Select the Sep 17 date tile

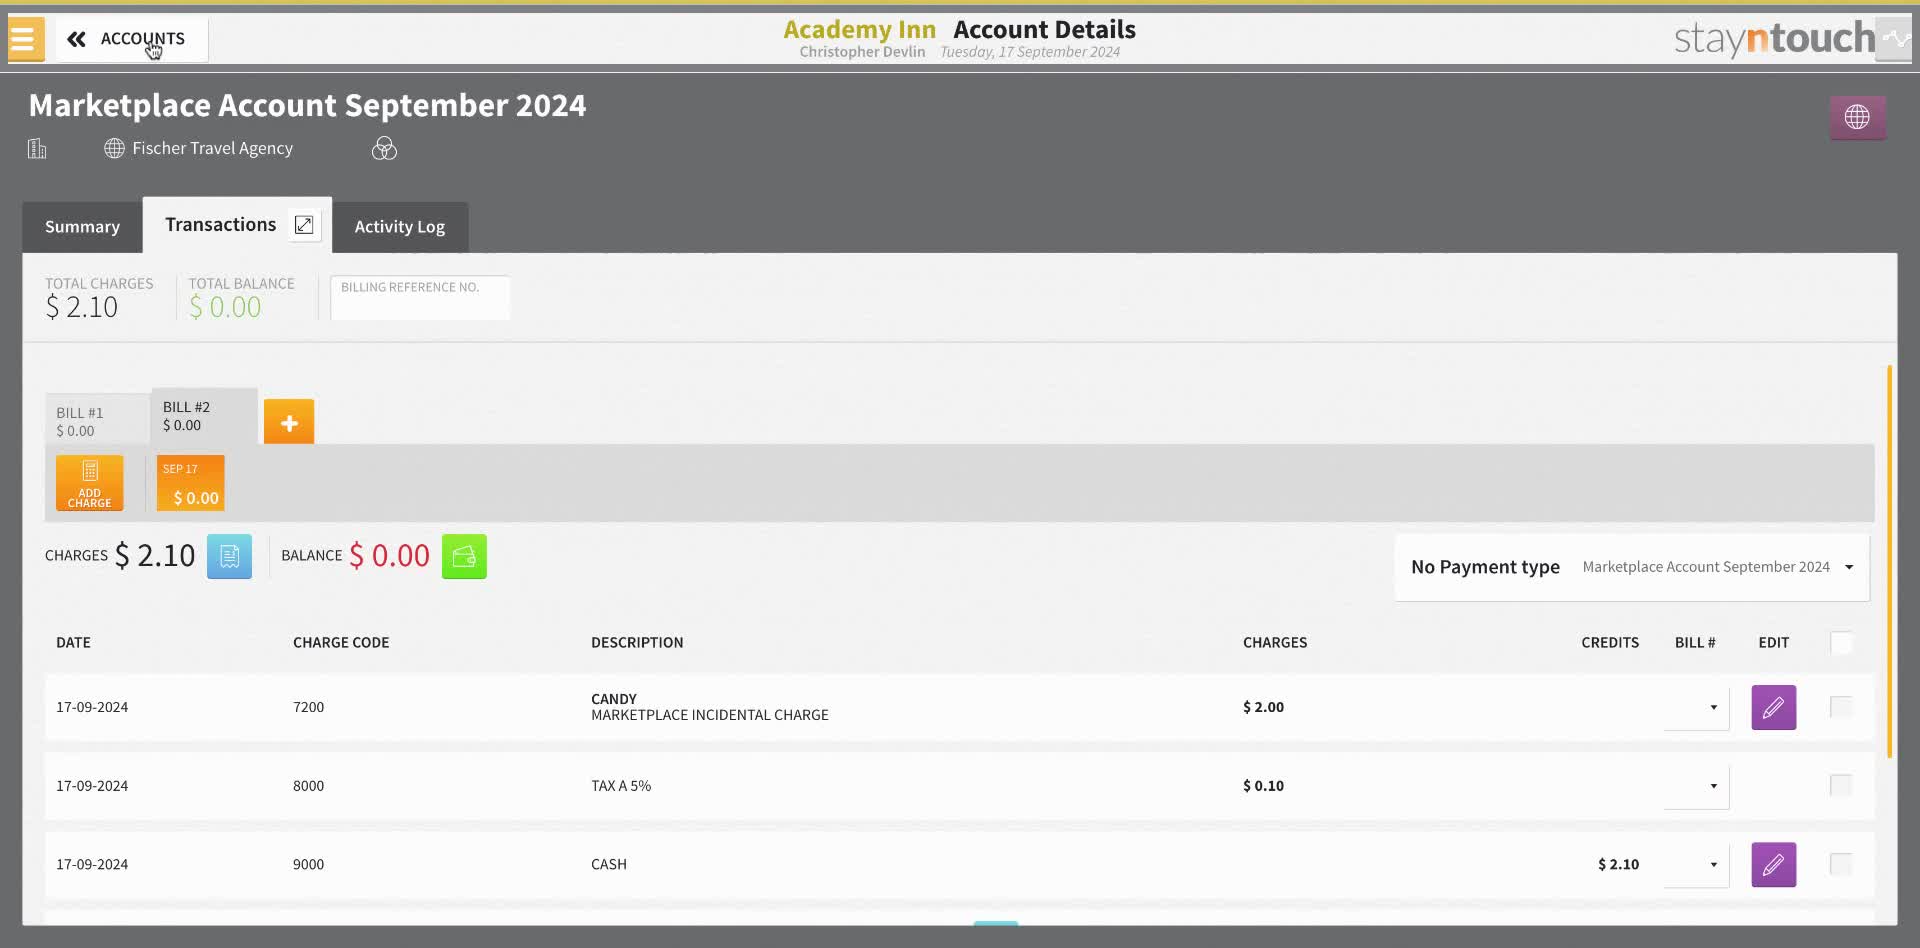pos(190,483)
